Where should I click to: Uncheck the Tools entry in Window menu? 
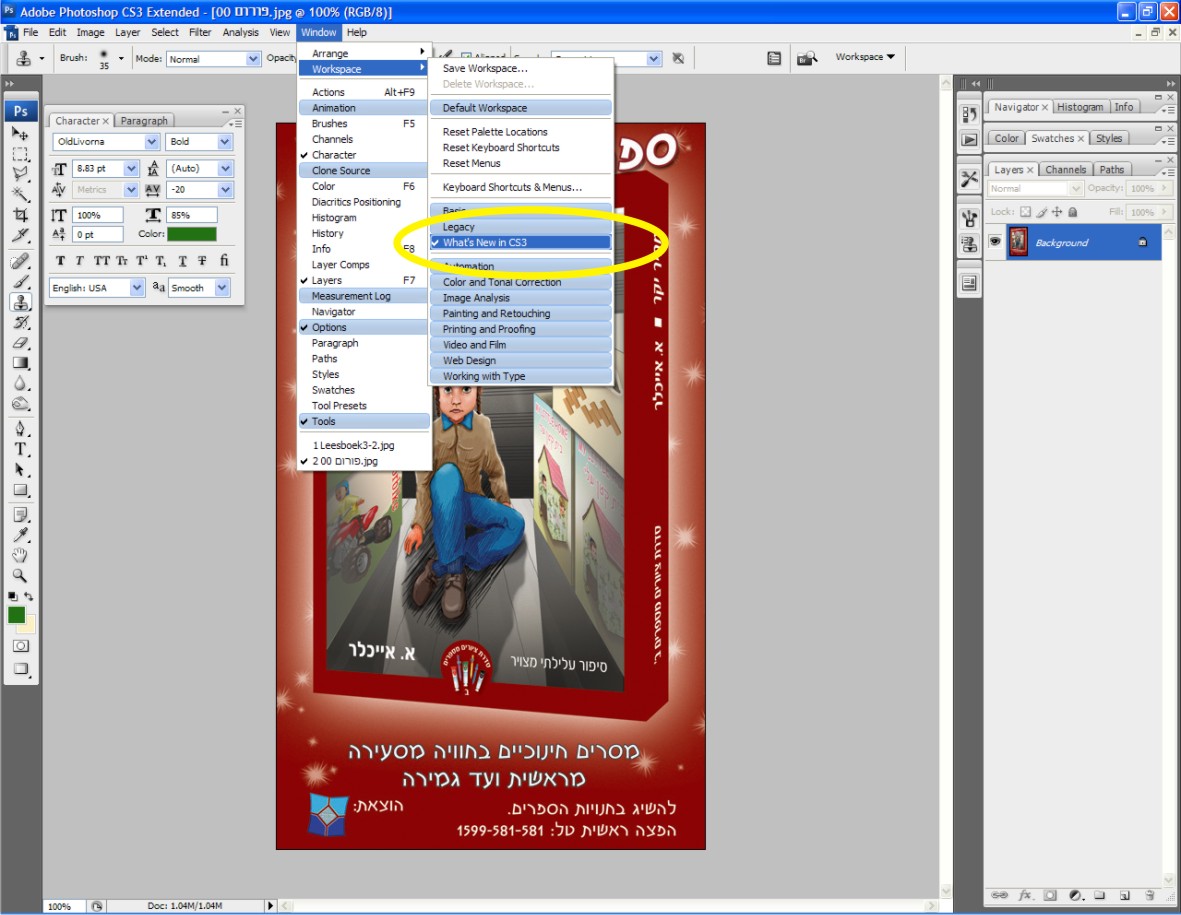pyautogui.click(x=364, y=422)
